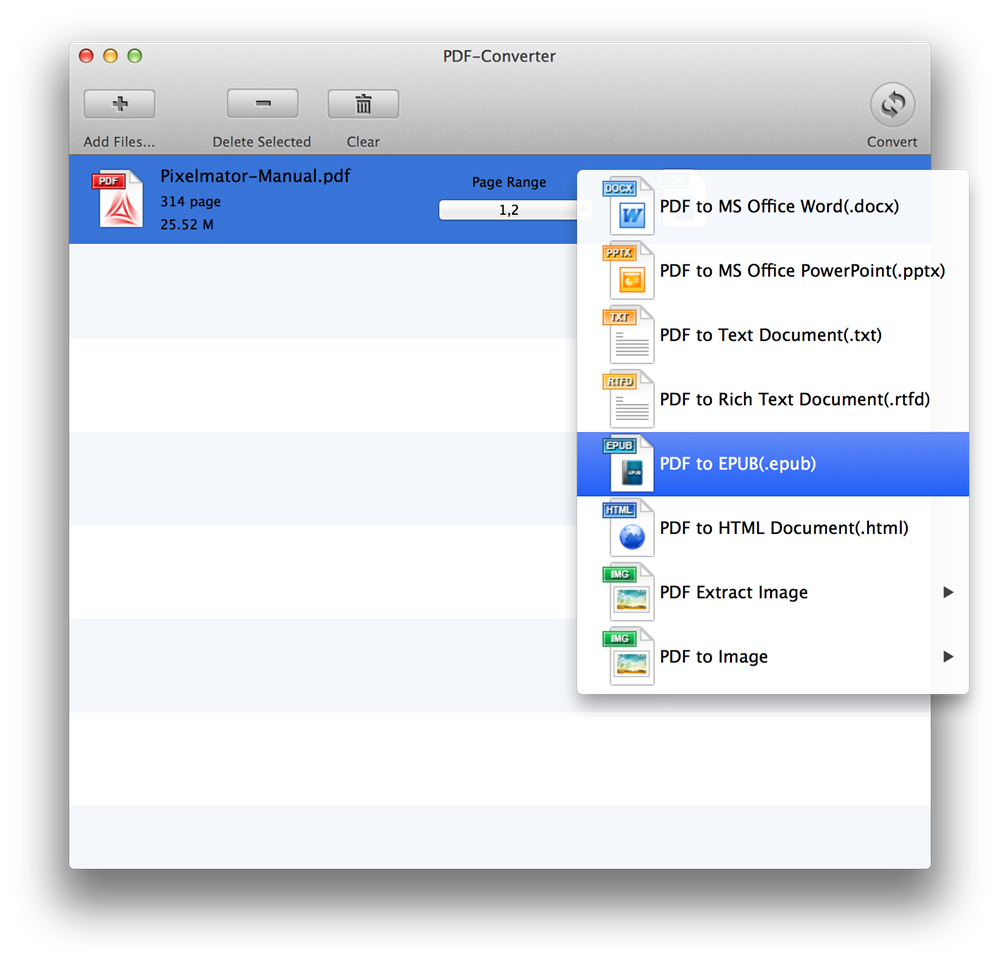Click the Add Files plus button

[119, 104]
